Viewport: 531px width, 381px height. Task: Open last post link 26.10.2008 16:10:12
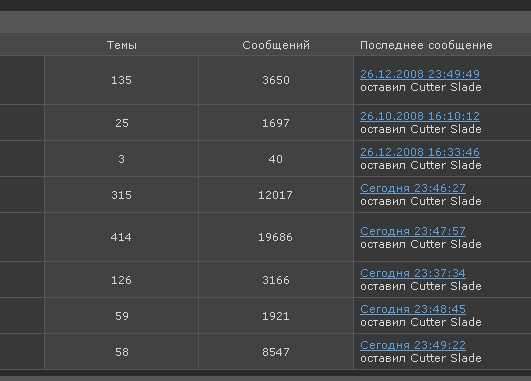[x=420, y=116]
